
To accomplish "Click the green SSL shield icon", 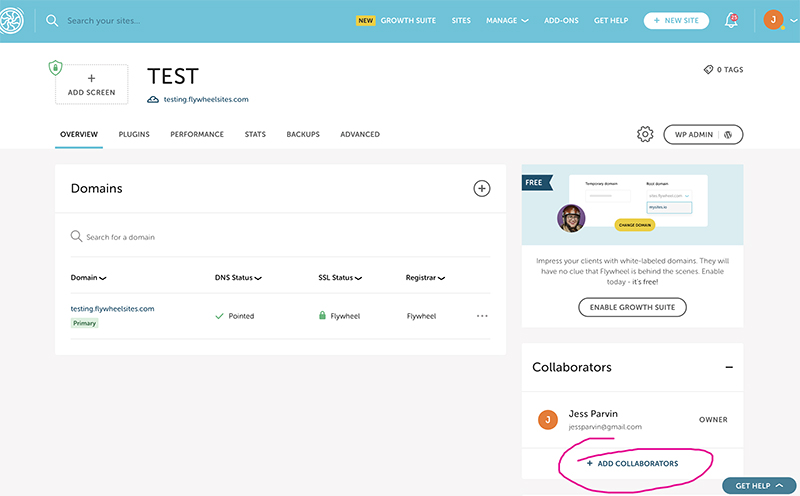I will pos(55,67).
